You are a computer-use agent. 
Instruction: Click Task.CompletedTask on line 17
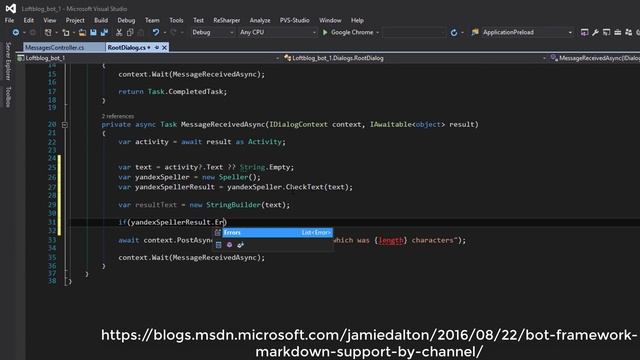pos(186,92)
